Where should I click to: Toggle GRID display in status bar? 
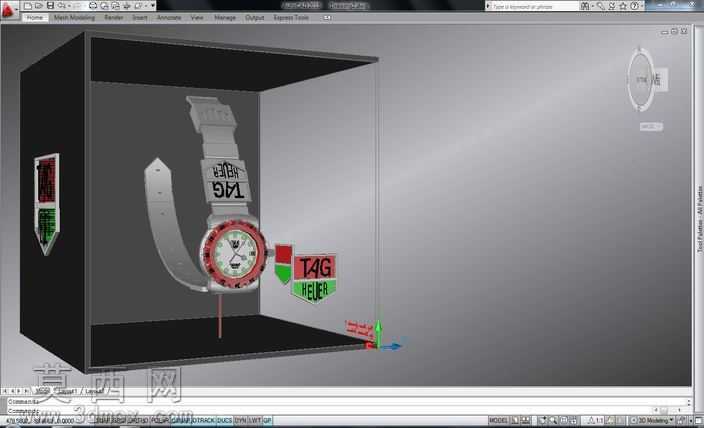coord(119,421)
